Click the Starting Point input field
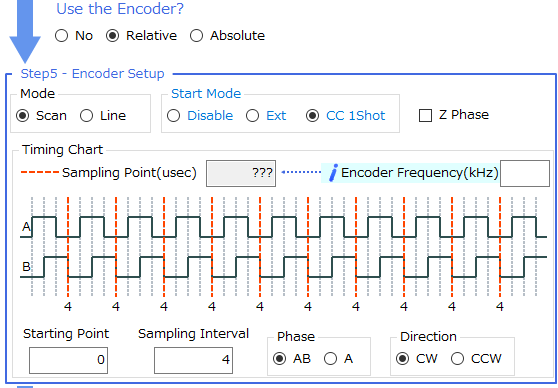 (x=68, y=360)
